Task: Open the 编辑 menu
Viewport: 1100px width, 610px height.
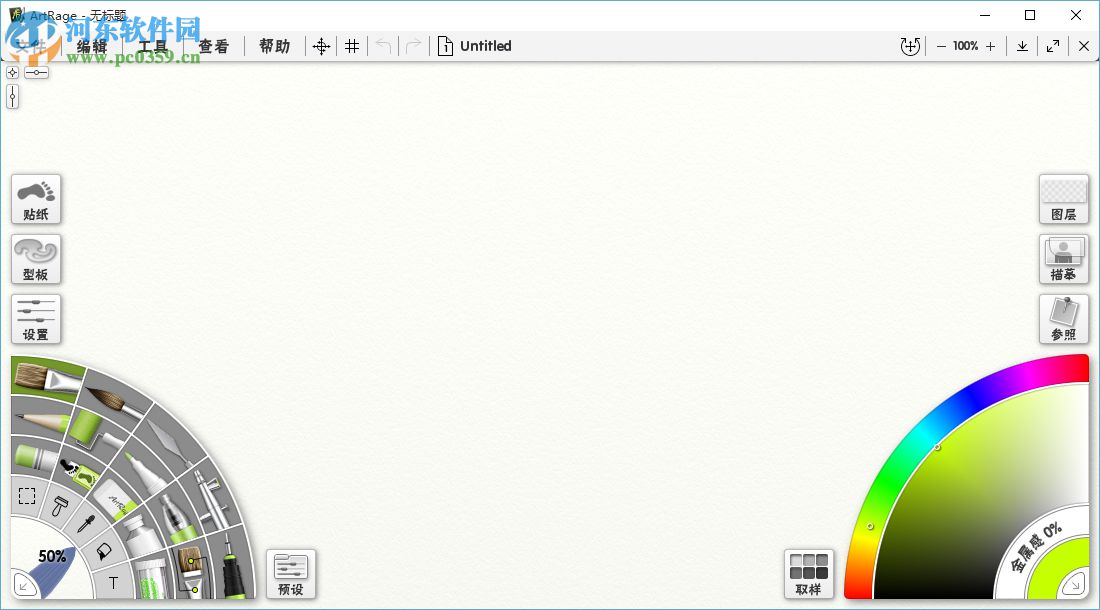Action: [x=92, y=46]
